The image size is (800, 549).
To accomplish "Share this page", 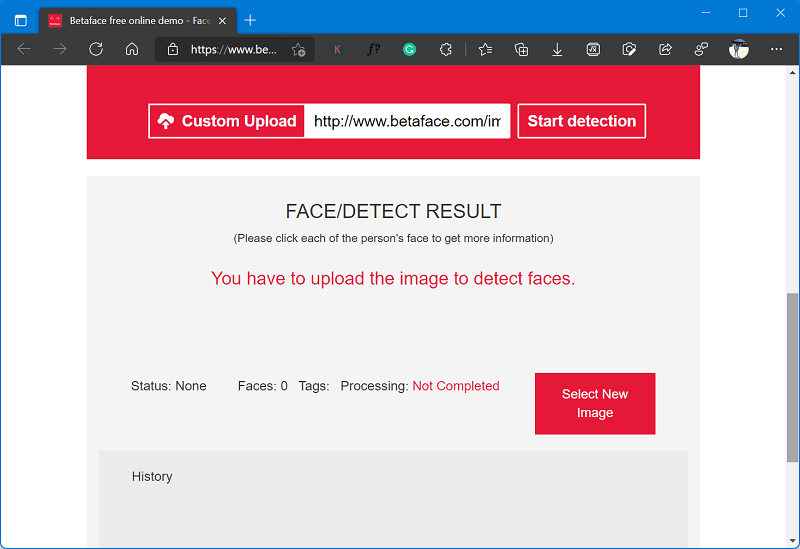I will click(x=665, y=49).
